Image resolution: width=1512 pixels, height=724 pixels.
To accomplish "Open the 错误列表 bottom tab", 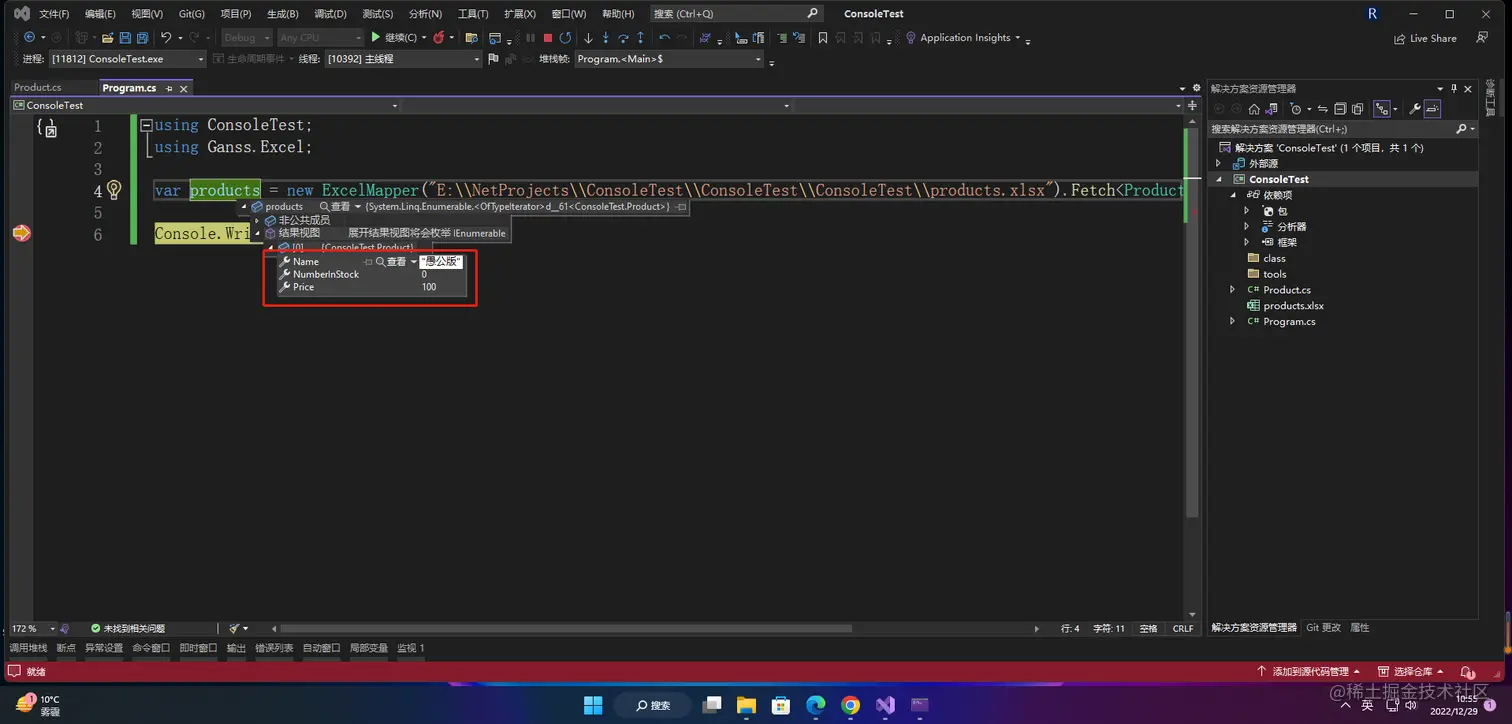I will point(274,648).
